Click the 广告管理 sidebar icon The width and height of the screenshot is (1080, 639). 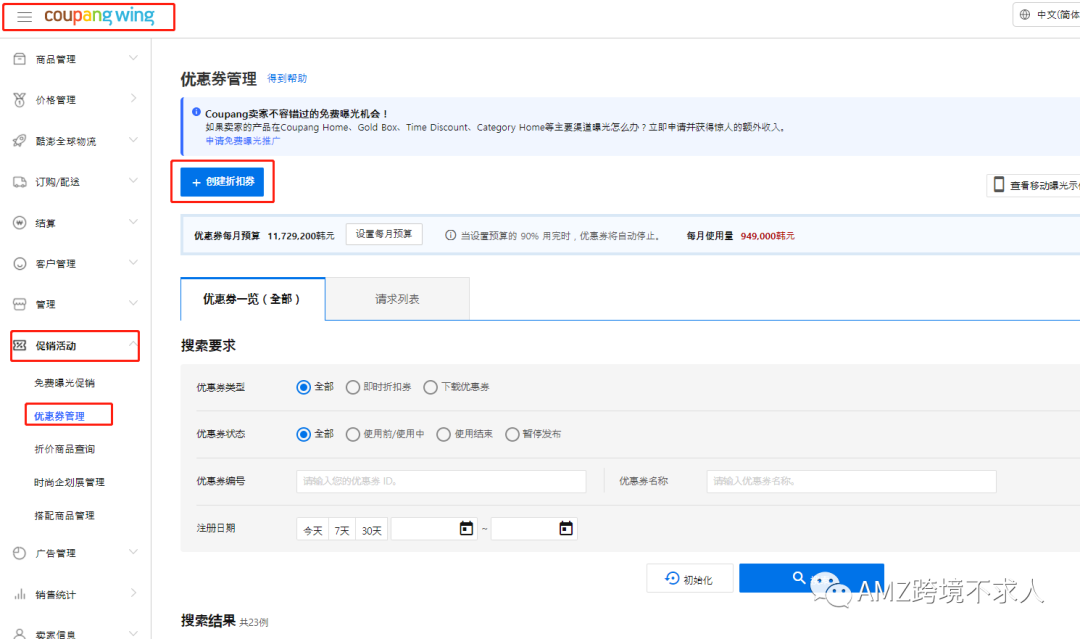(x=20, y=553)
